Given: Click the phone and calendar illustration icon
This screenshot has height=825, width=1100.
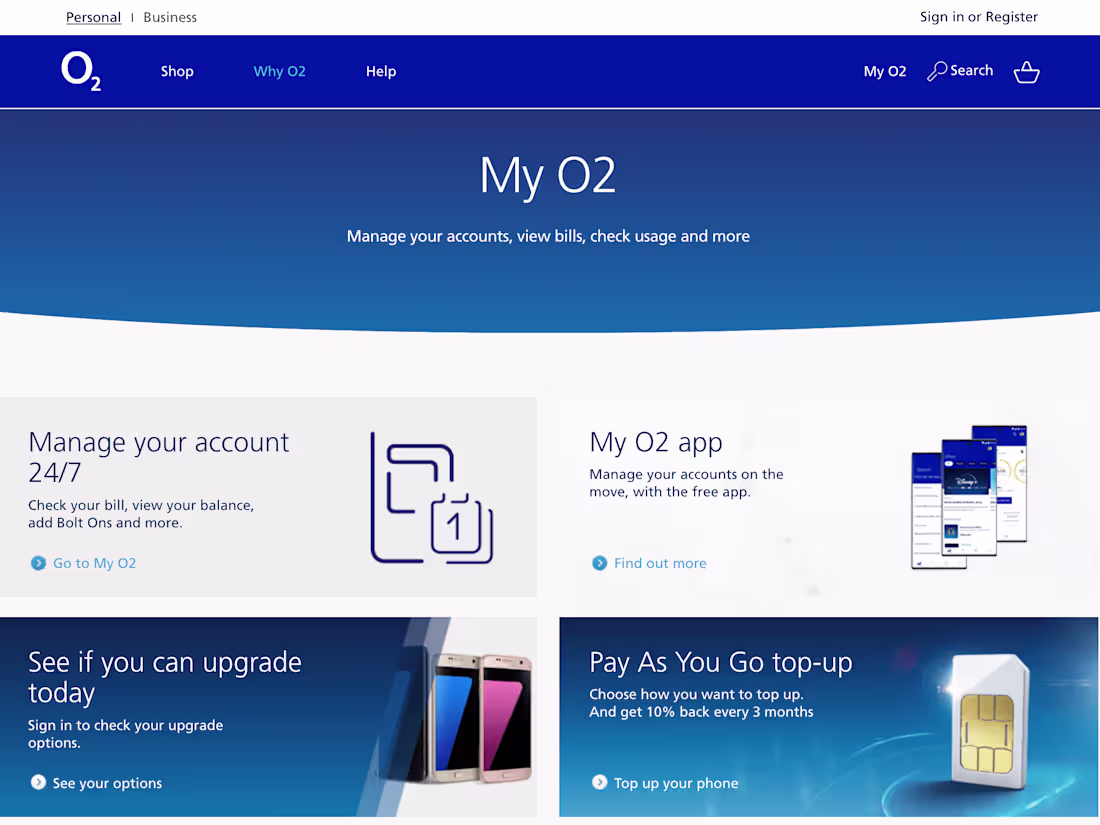Looking at the screenshot, I should click(x=431, y=497).
